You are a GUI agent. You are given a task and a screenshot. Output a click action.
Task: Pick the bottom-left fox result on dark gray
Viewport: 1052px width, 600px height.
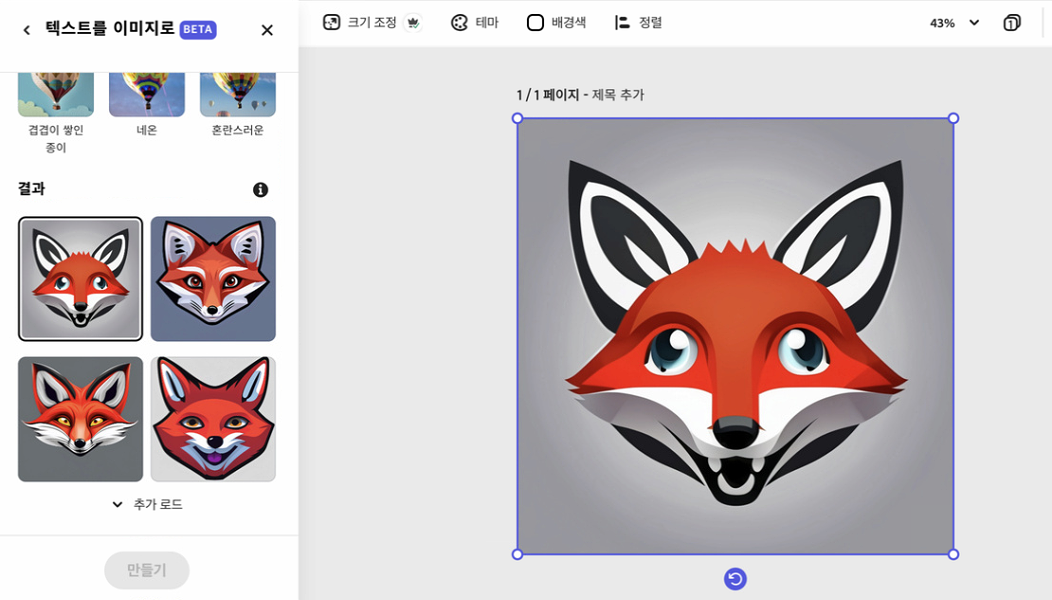pyautogui.click(x=80, y=419)
